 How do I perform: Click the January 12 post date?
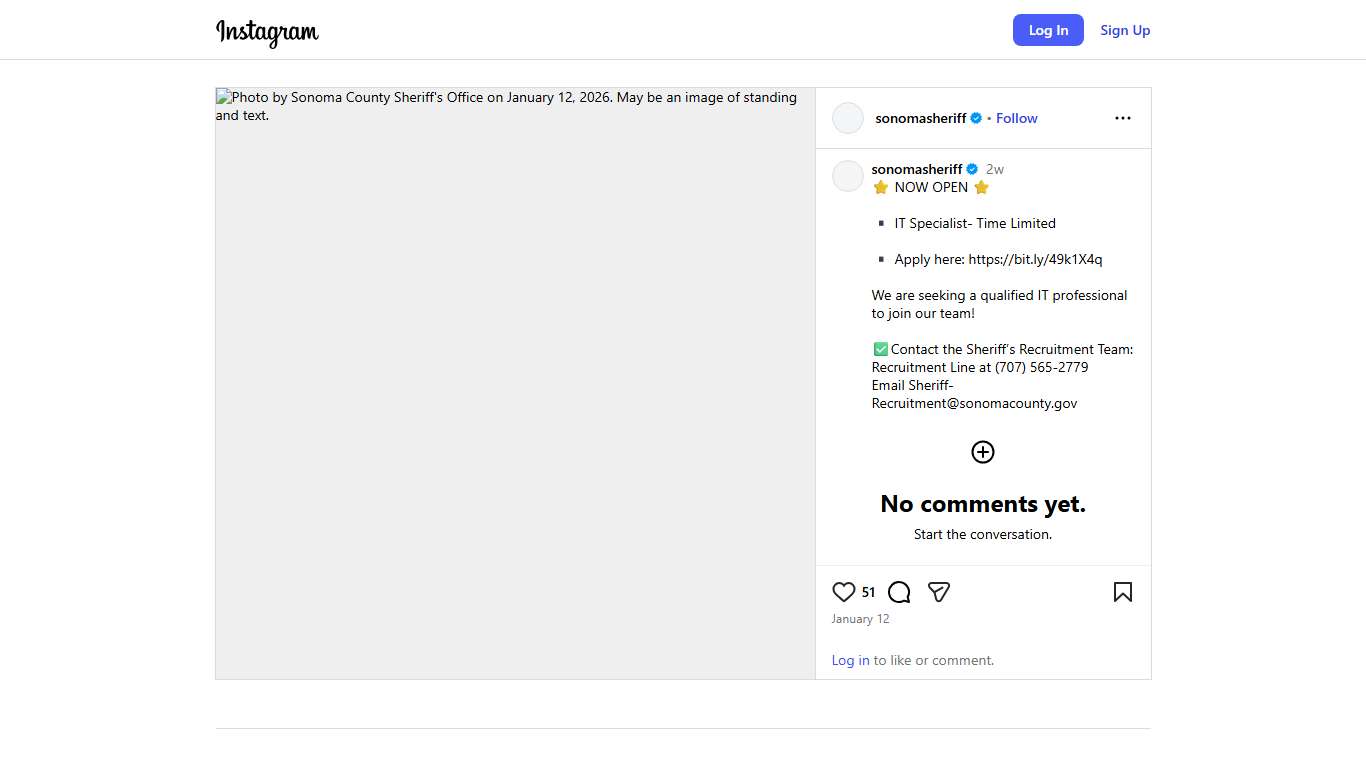860,619
